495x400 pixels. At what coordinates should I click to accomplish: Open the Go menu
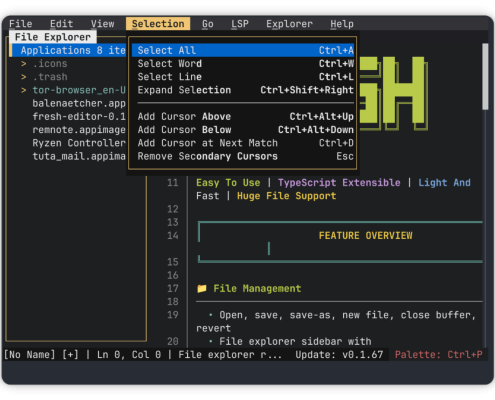[x=207, y=24]
